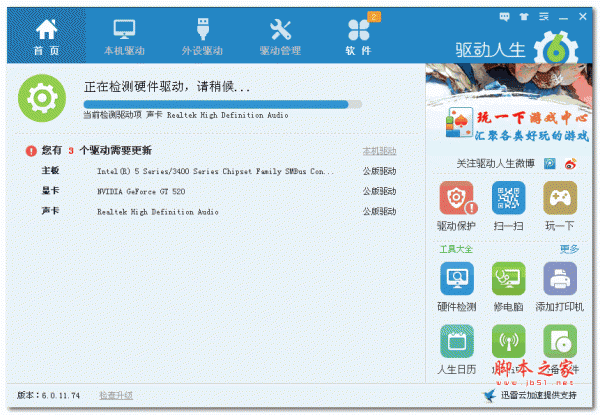Select the 主板 Intel chipset driver row
The image size is (600, 415).
(x=218, y=171)
